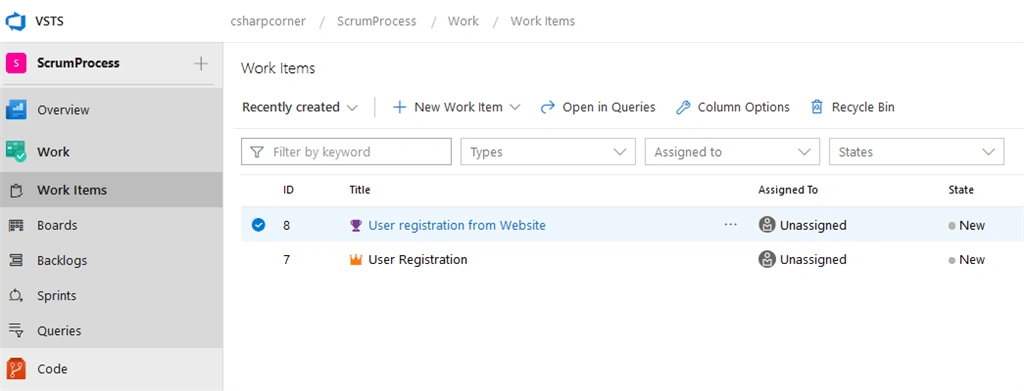
Task: Open the Overview hub icon
Action: point(16,110)
